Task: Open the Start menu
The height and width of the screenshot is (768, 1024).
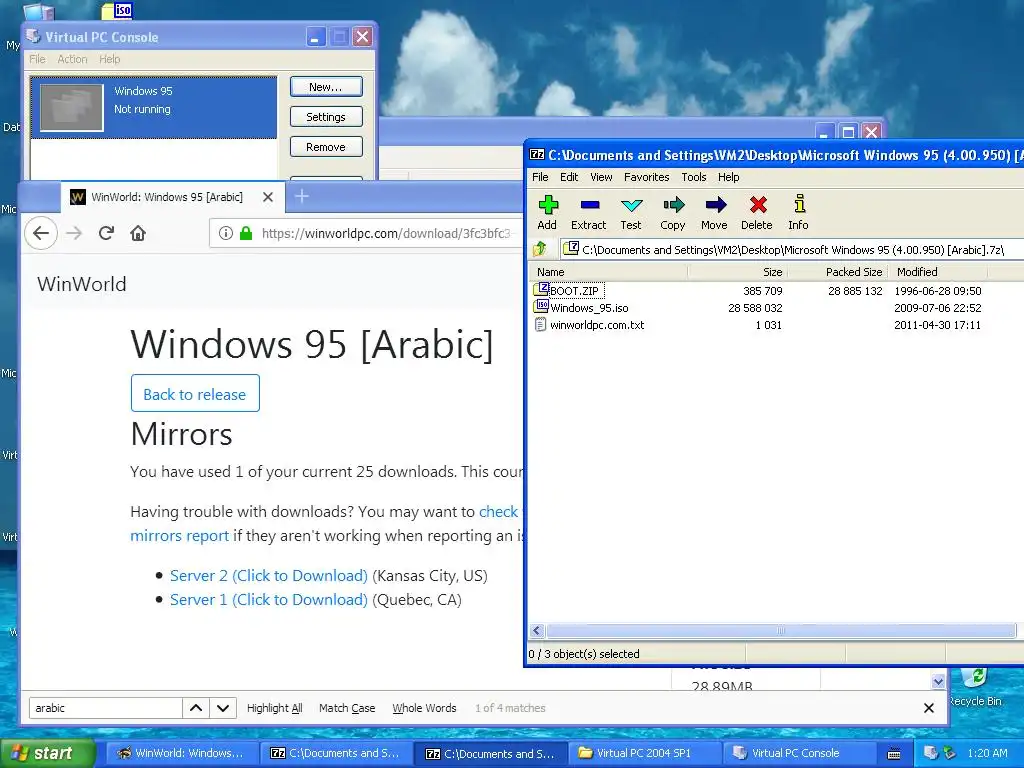Action: (47, 753)
